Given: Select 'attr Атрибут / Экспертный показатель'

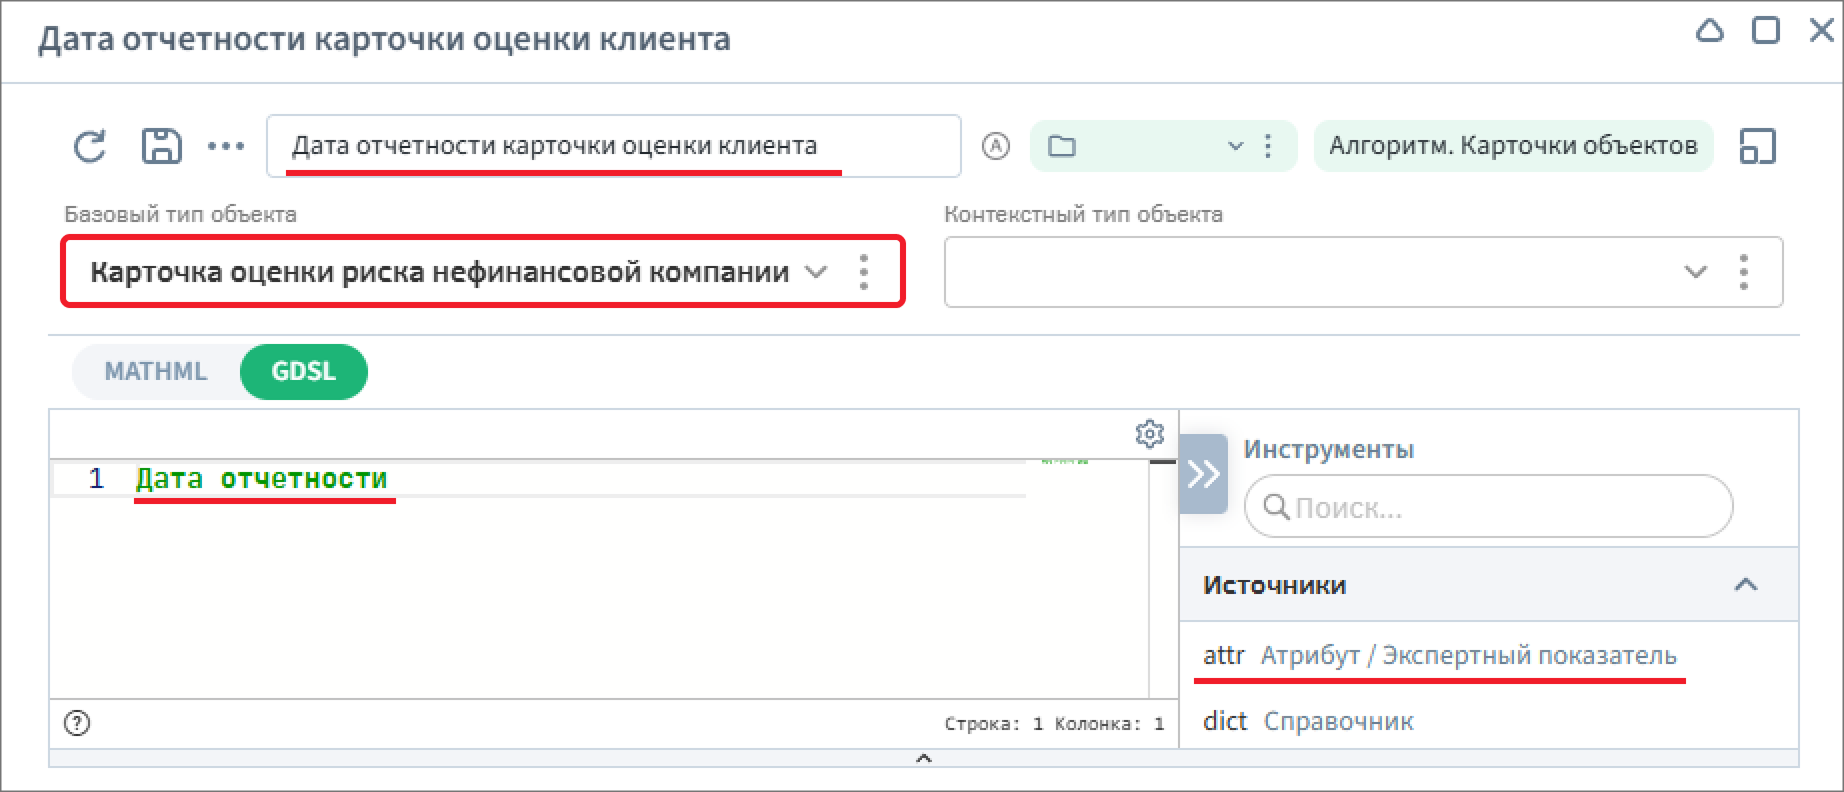Looking at the screenshot, I should (x=1440, y=655).
